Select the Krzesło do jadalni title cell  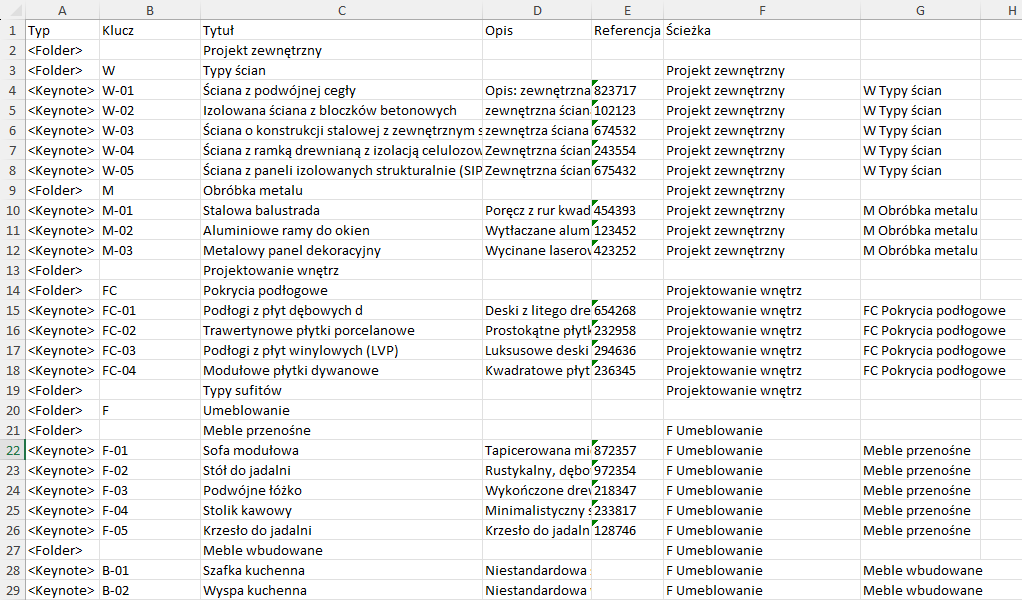341,530
